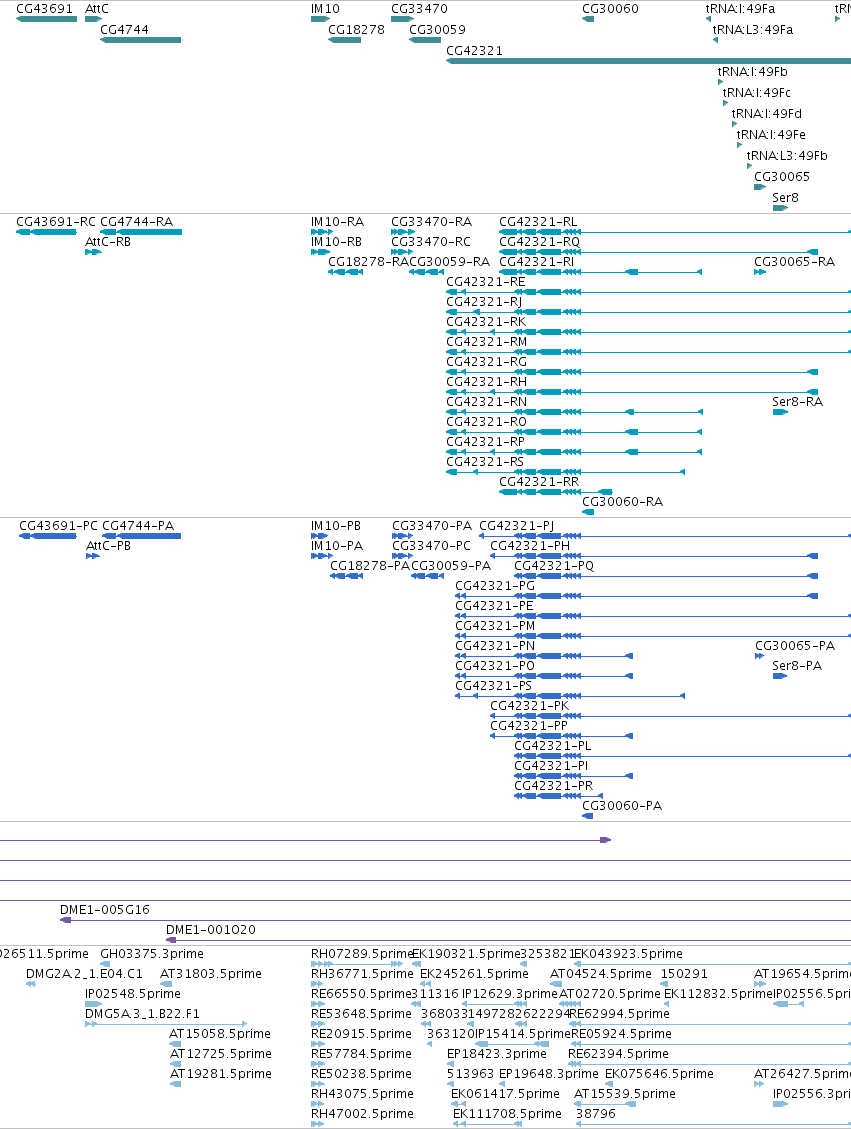
Task: Select protein CG42321-PQ
Action: 666,576
